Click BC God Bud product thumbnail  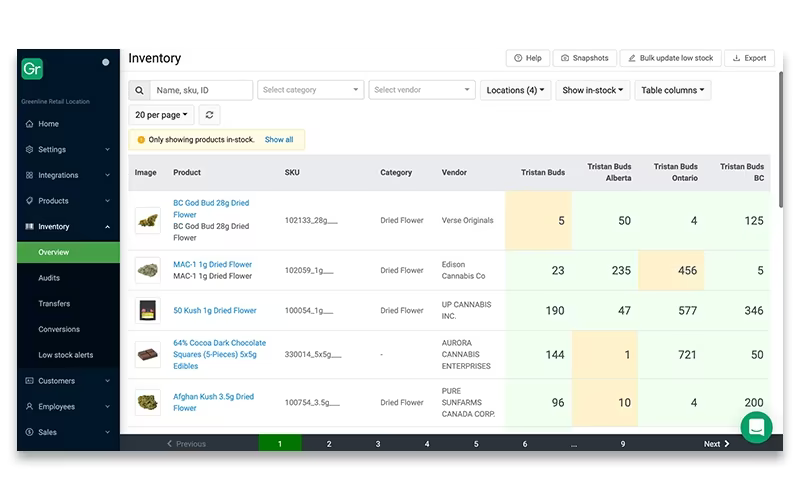147,220
